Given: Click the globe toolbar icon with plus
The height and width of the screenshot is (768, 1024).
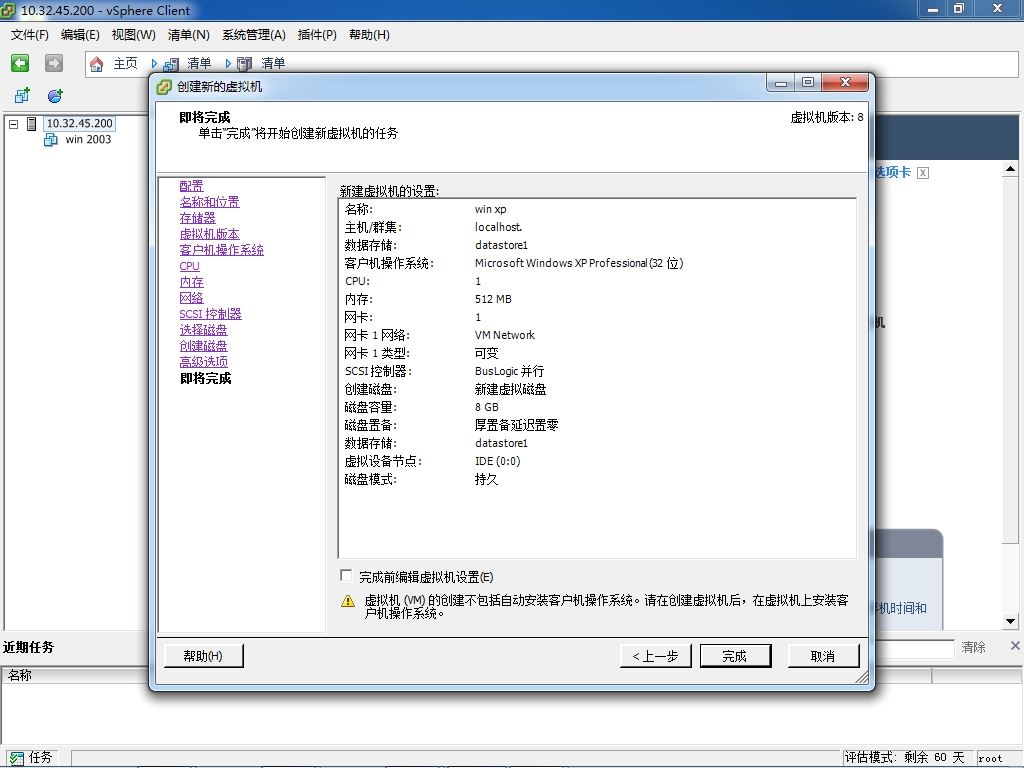Looking at the screenshot, I should [x=55, y=95].
